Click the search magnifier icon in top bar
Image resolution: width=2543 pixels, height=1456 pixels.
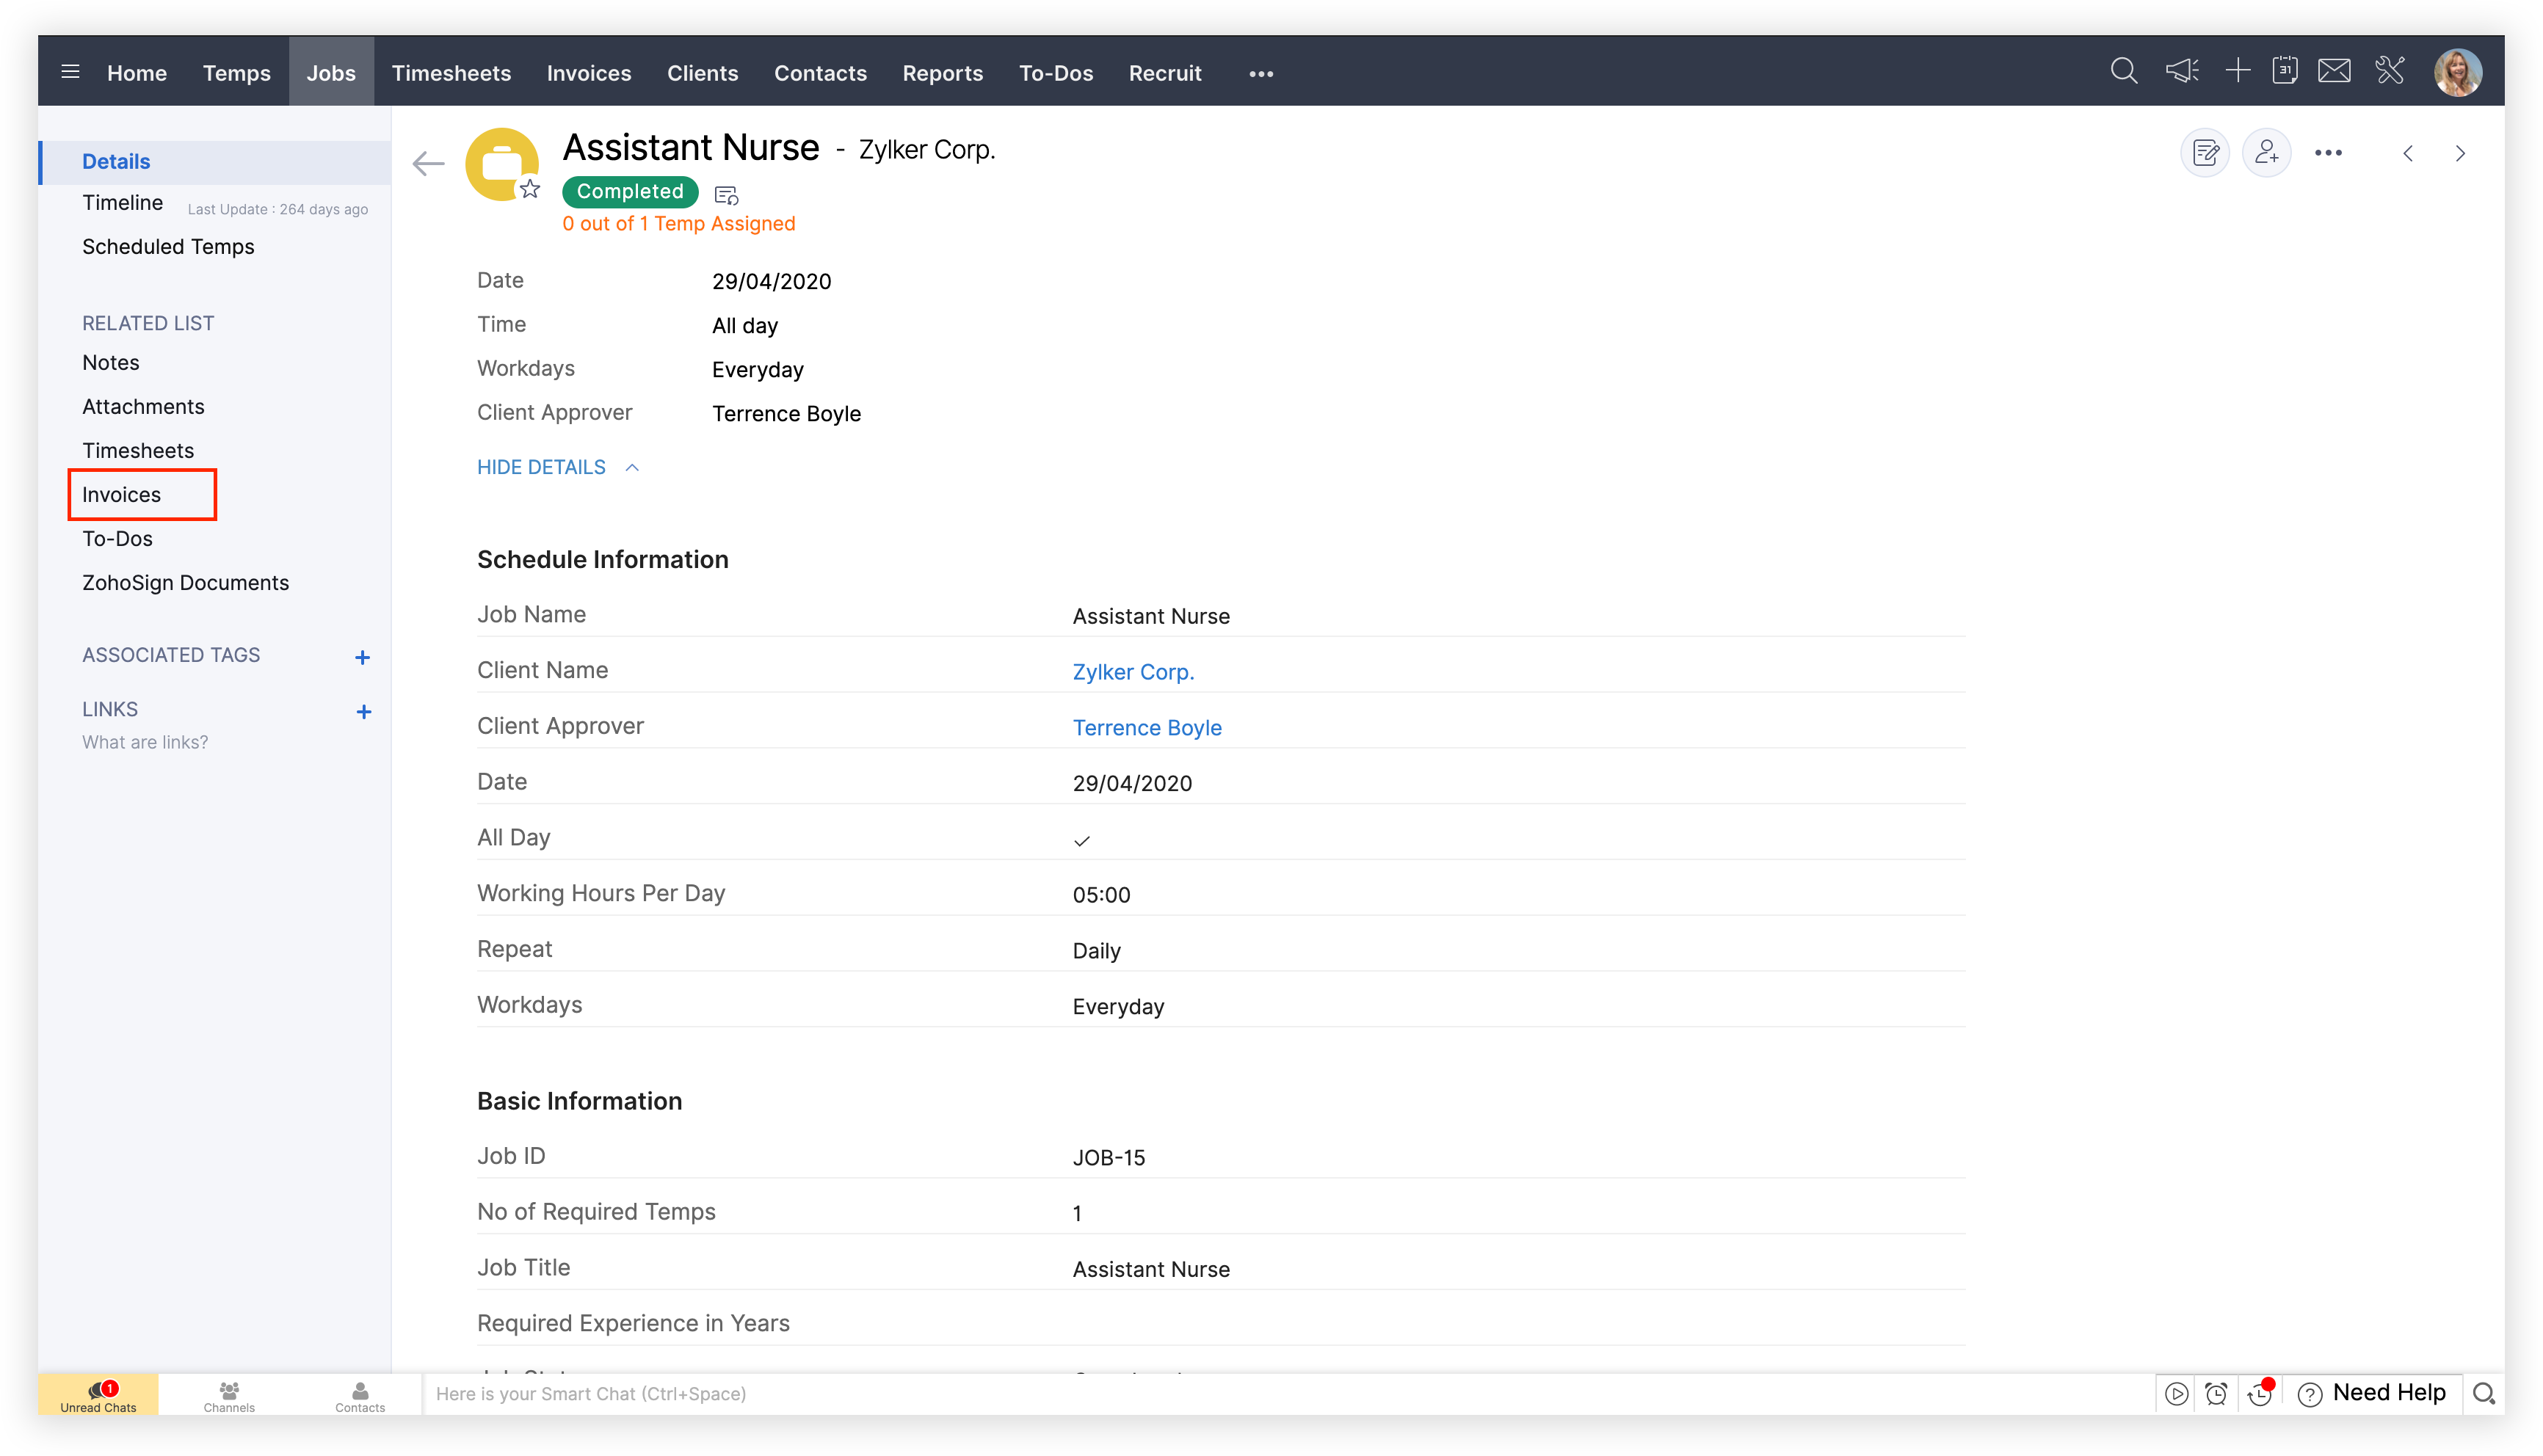[2123, 72]
